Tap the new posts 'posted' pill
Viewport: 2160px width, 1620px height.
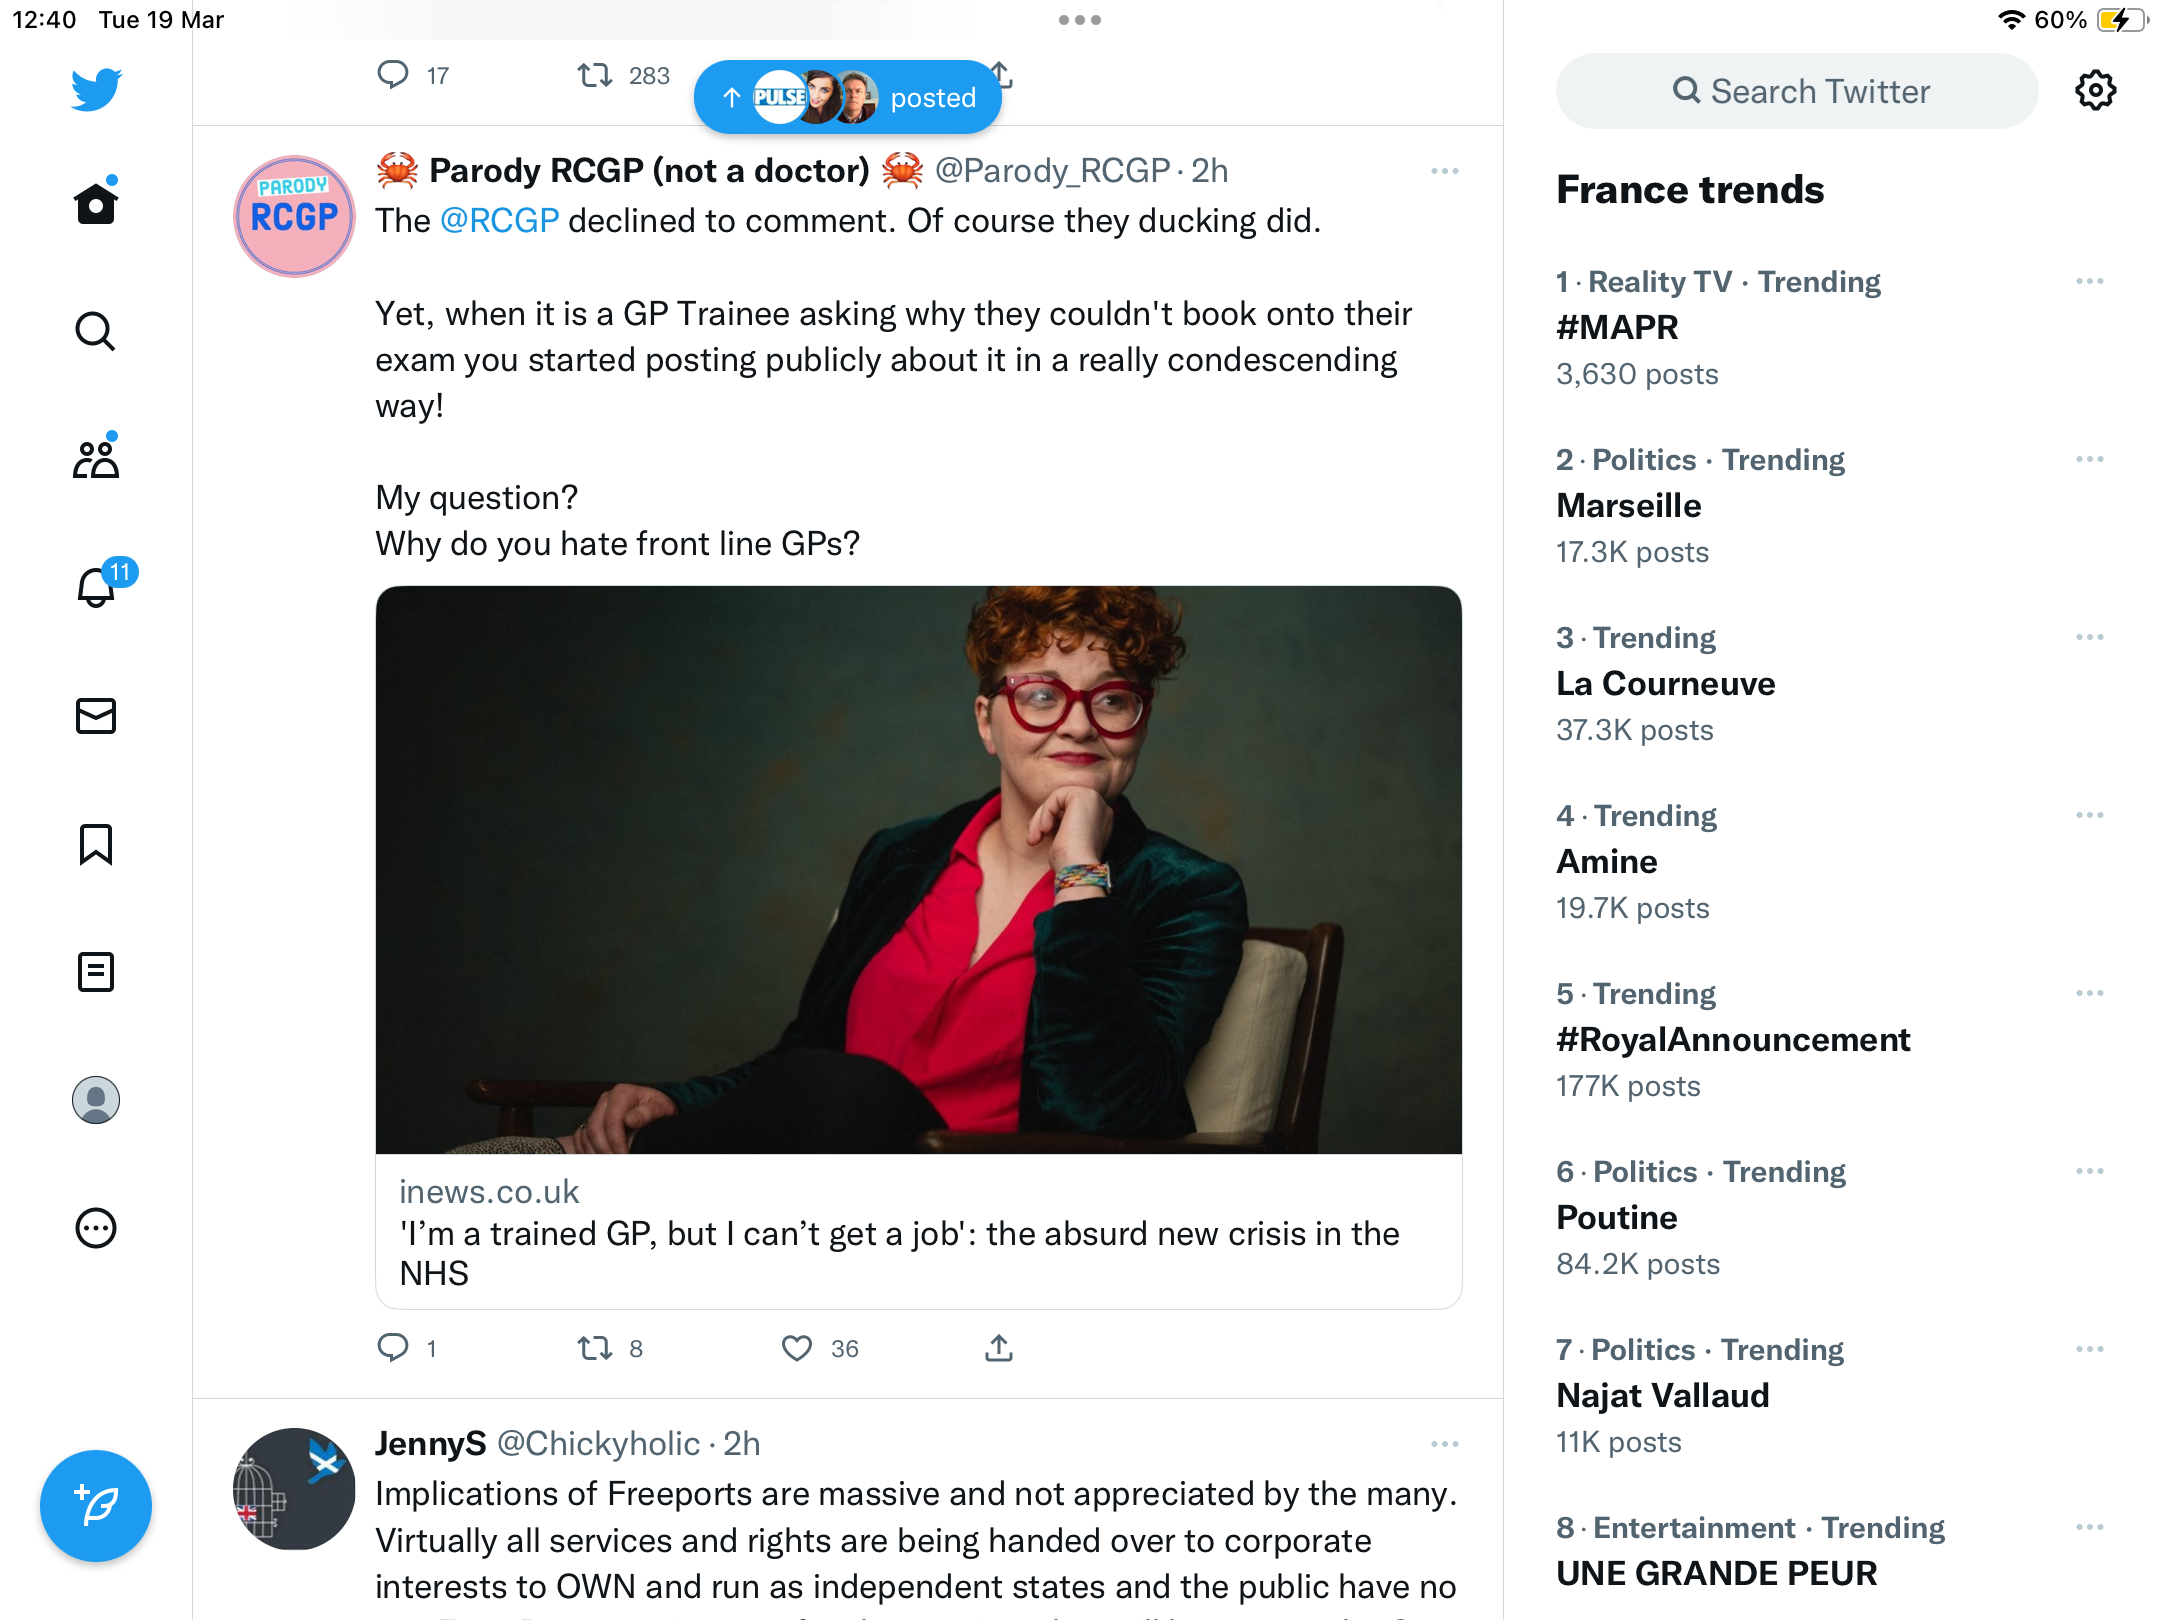(x=848, y=97)
